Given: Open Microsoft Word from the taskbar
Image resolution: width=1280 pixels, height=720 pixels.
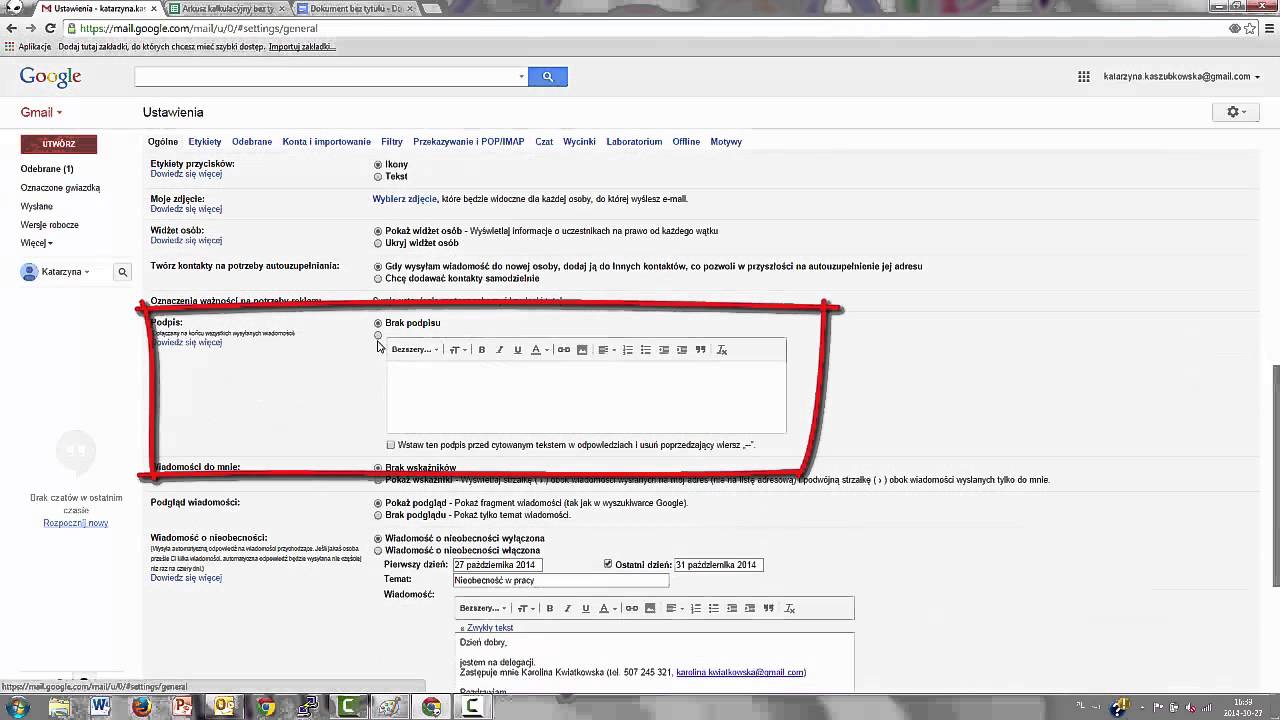Looking at the screenshot, I should click(100, 707).
